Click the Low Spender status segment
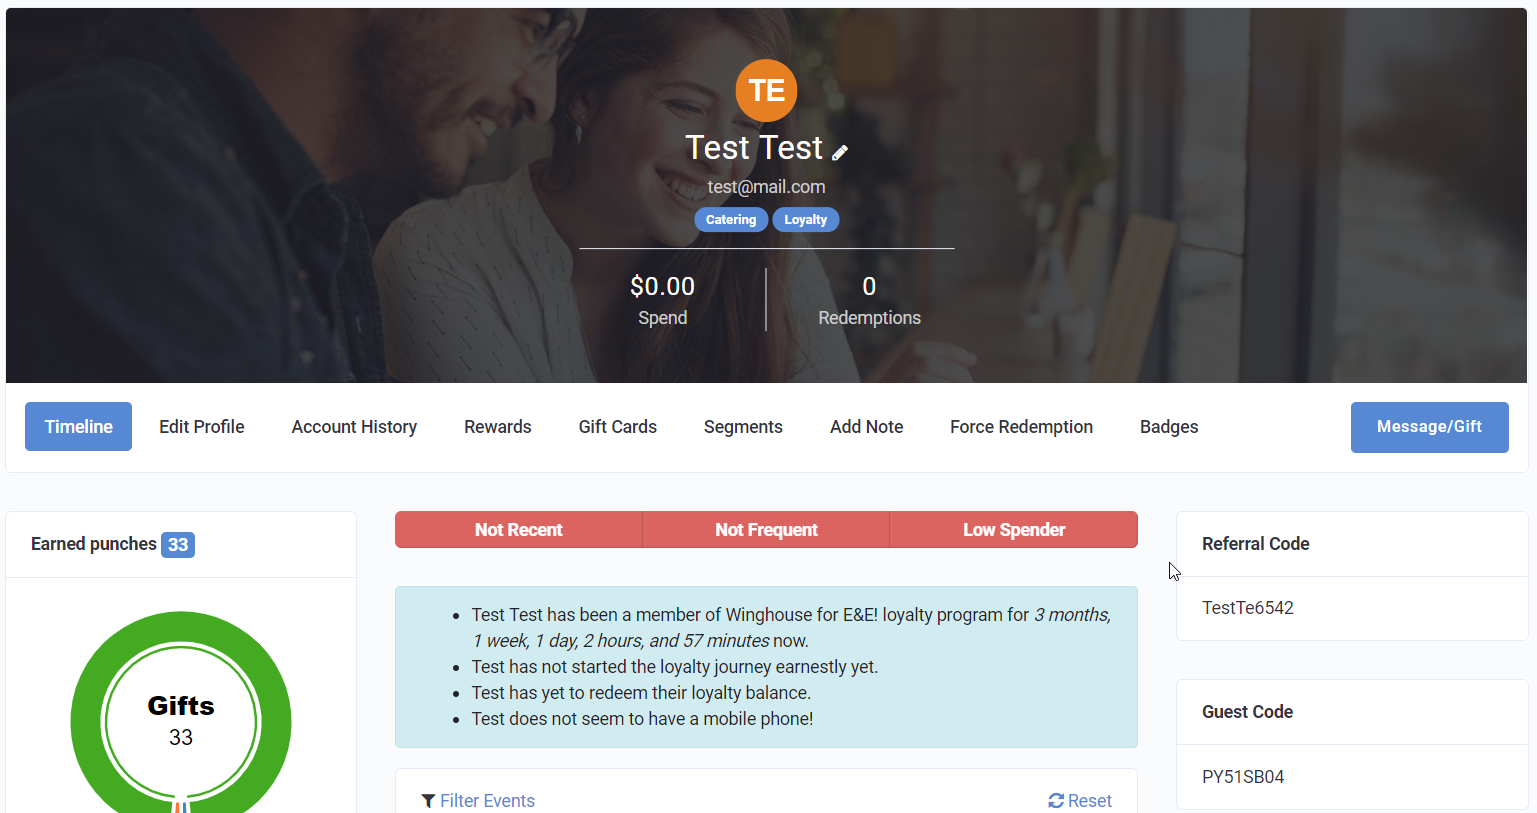The image size is (1537, 813). click(1014, 530)
